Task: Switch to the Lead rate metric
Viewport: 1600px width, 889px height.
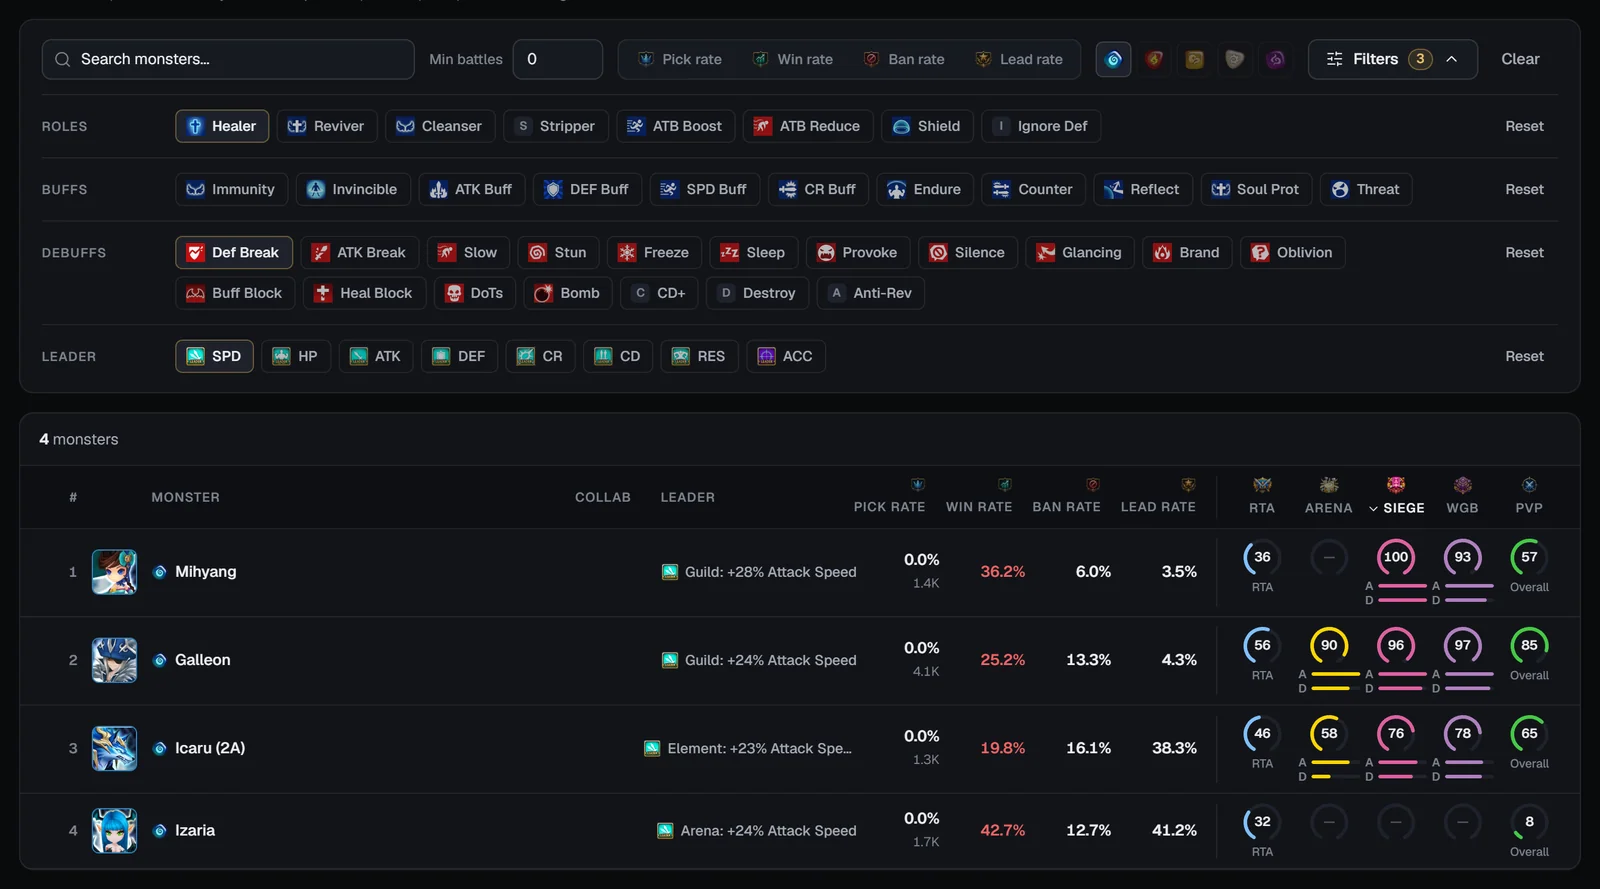Action: pos(1019,59)
